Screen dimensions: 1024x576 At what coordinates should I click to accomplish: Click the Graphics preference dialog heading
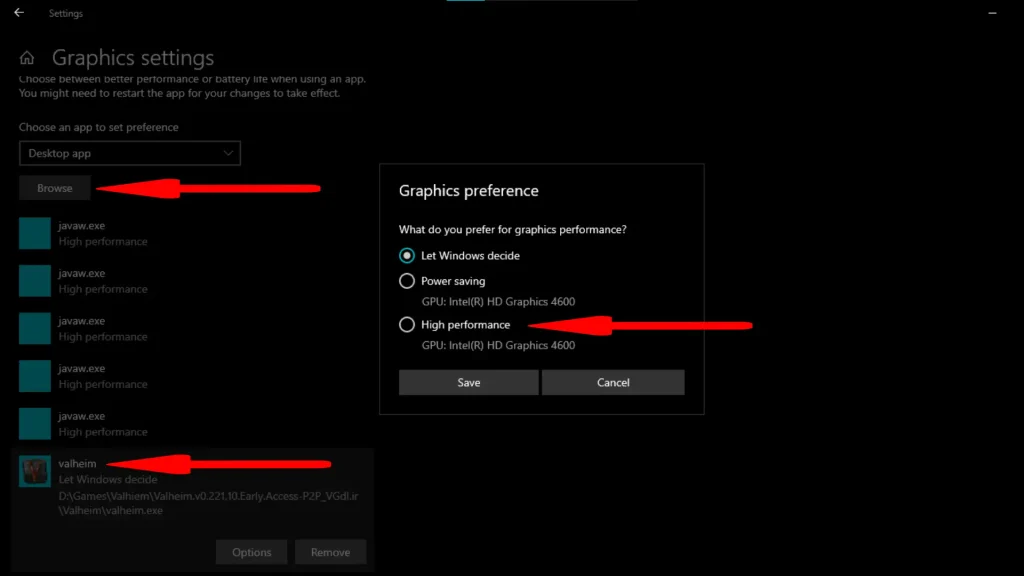[x=469, y=191]
